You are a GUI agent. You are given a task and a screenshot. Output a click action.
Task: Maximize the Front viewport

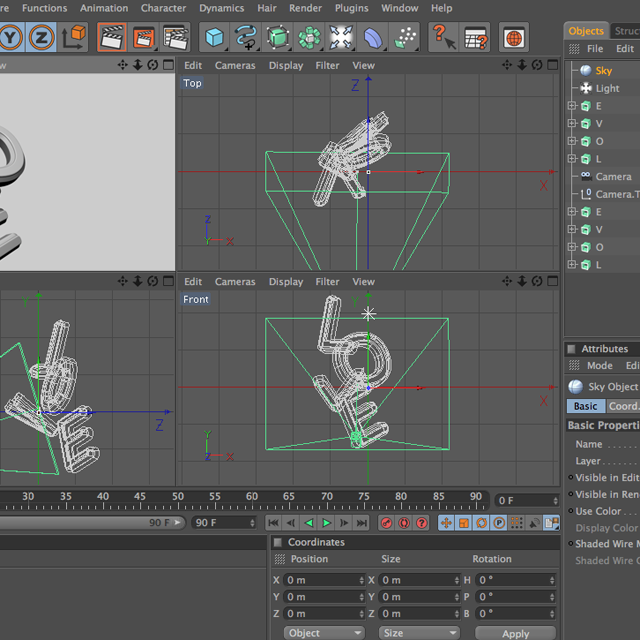(553, 281)
